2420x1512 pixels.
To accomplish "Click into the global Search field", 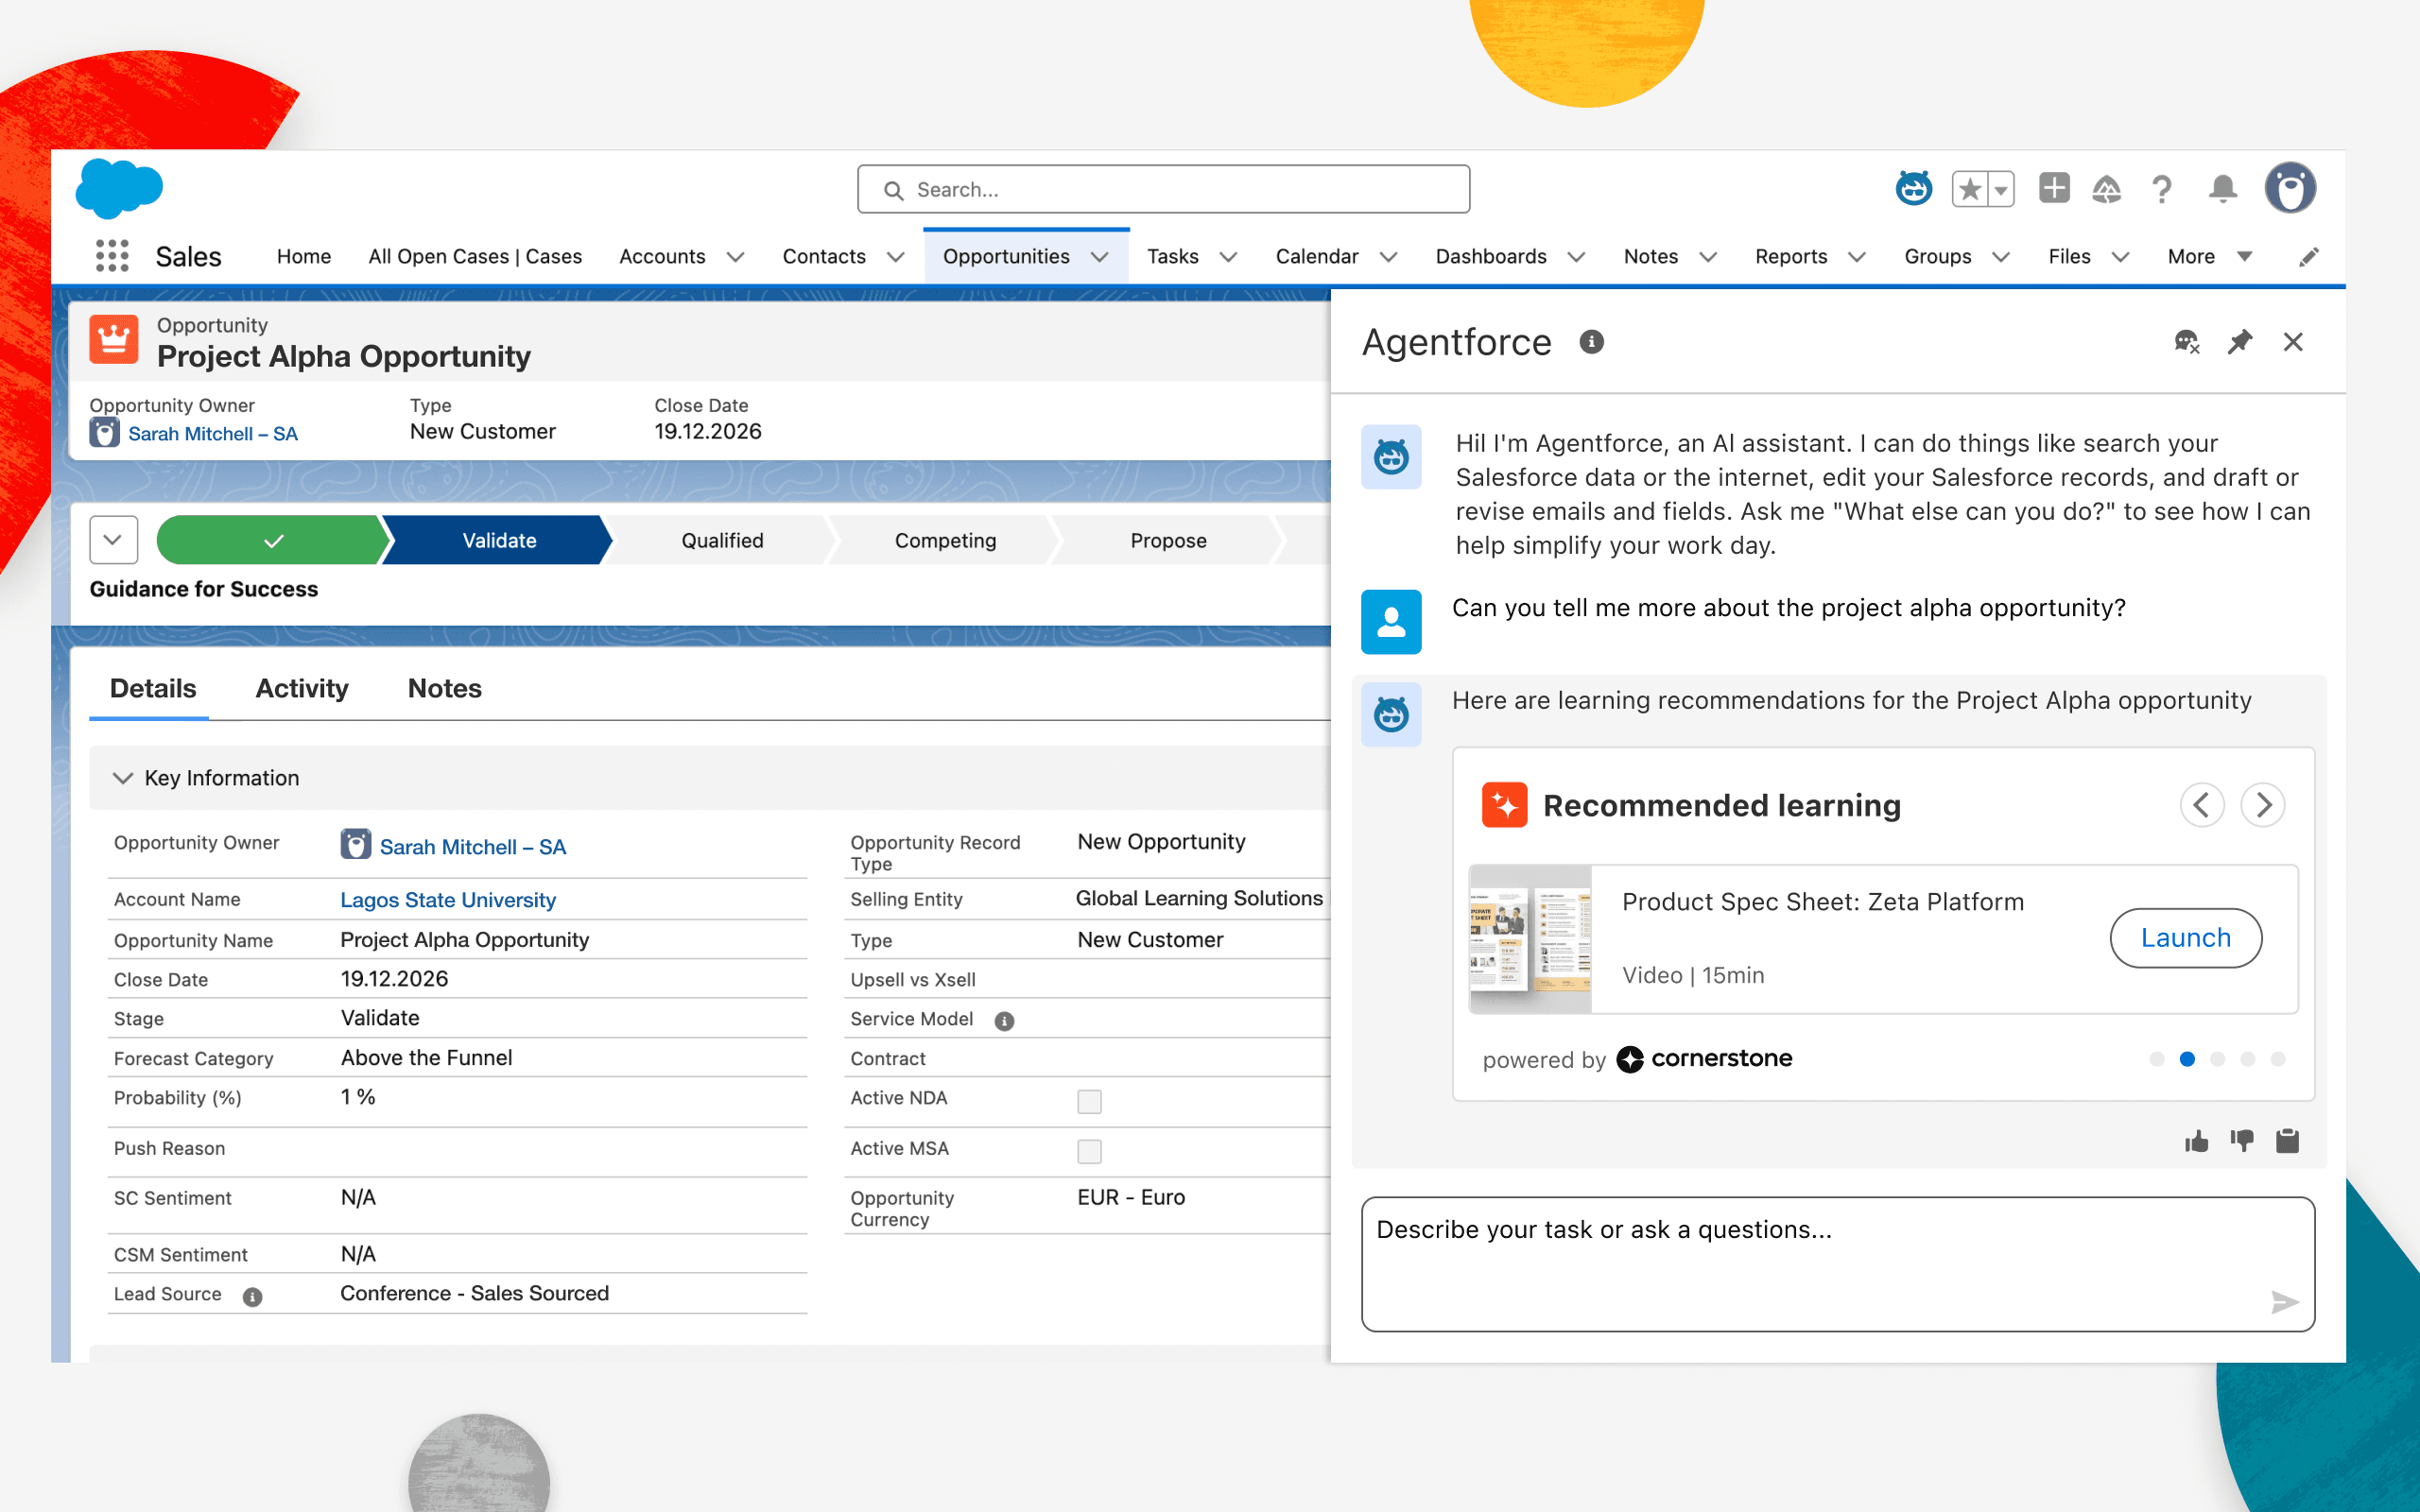I will pyautogui.click(x=1163, y=189).
